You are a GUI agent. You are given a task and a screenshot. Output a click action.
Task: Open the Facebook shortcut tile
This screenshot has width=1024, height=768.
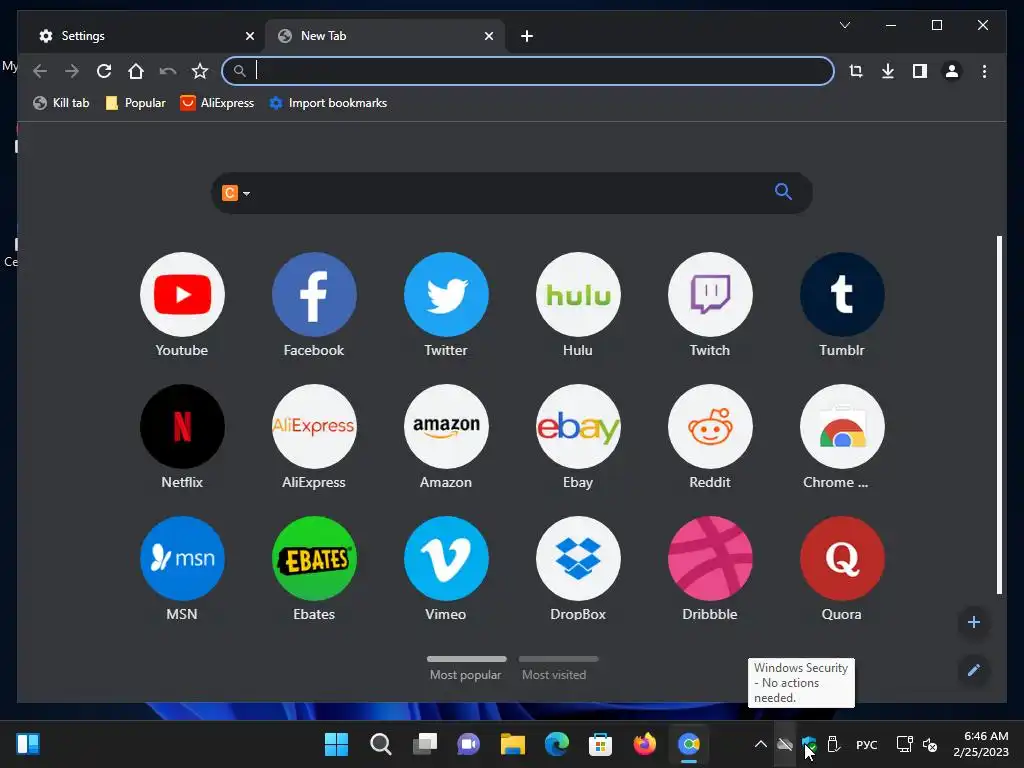[314, 295]
